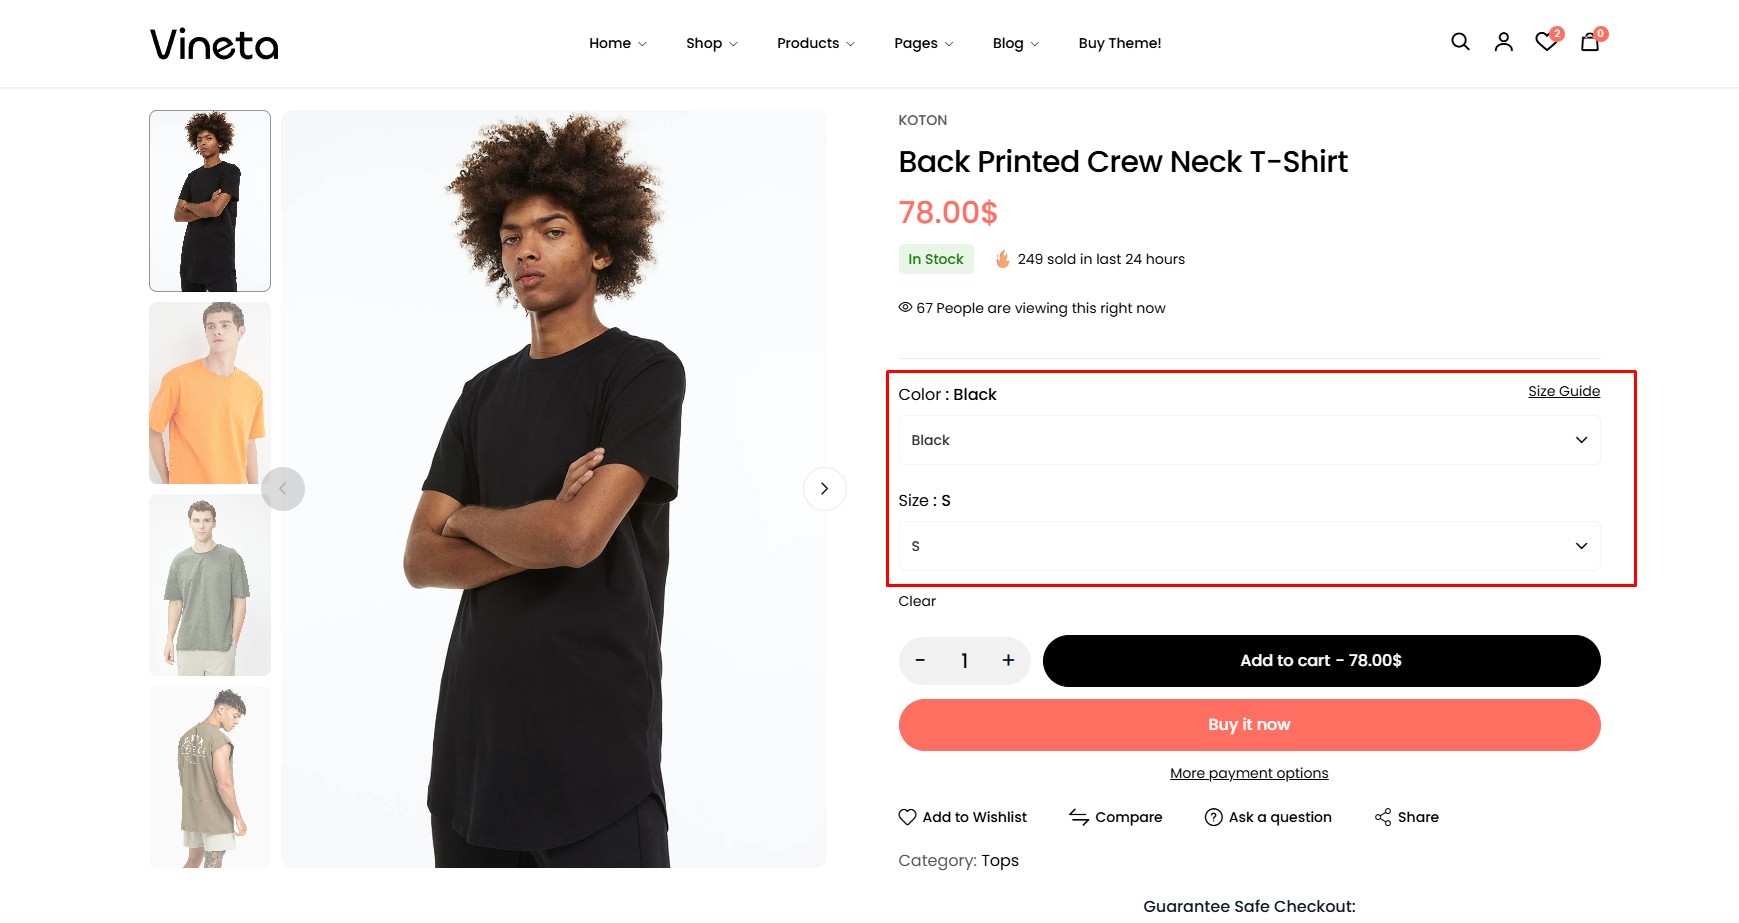
Task: Go to next product image arrow
Action: [x=824, y=489]
